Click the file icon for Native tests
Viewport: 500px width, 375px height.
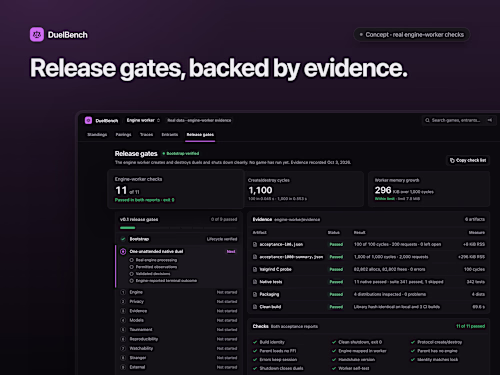point(255,282)
